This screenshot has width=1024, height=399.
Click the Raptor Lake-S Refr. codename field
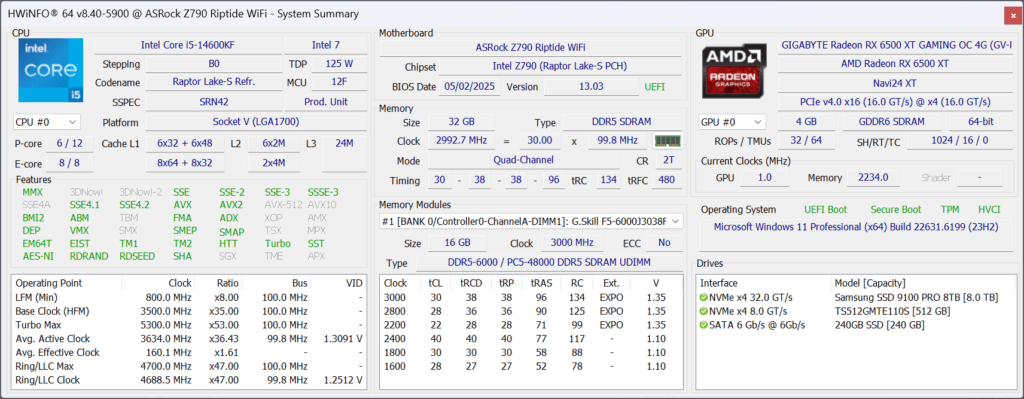[x=214, y=82]
